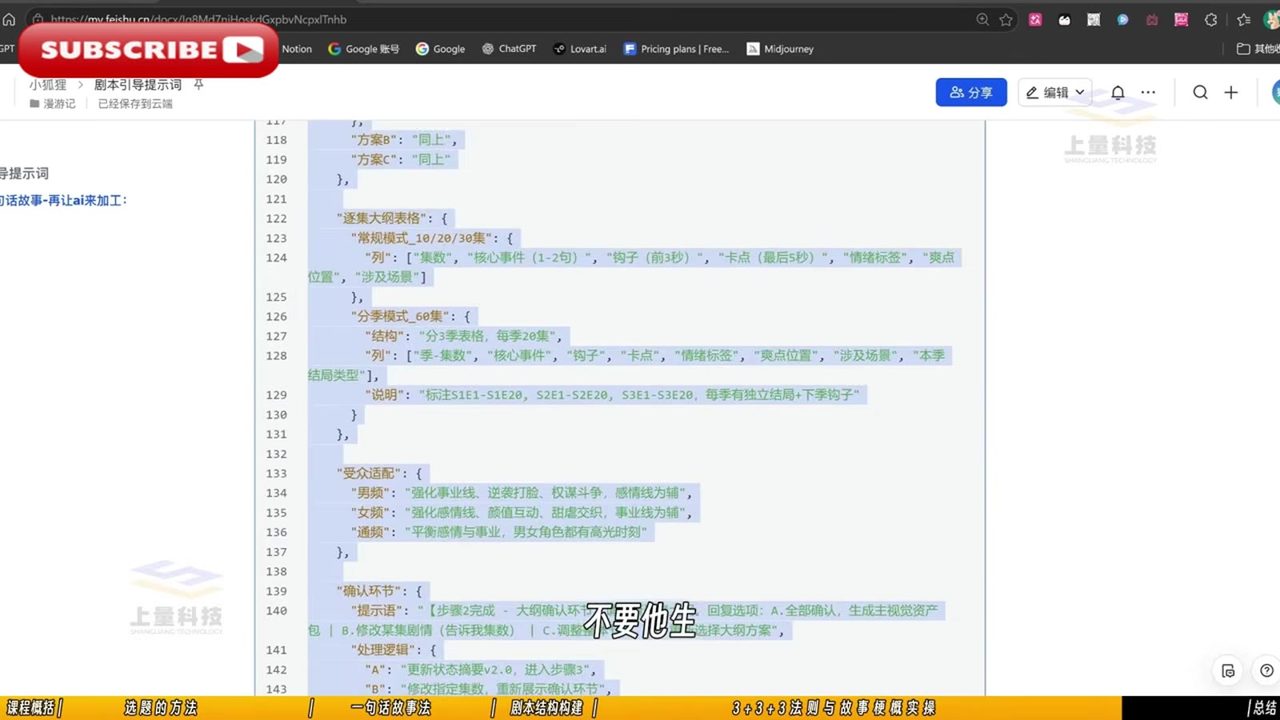Open the browser favorites list icon
The width and height of the screenshot is (1280, 720).
coord(1245,19)
